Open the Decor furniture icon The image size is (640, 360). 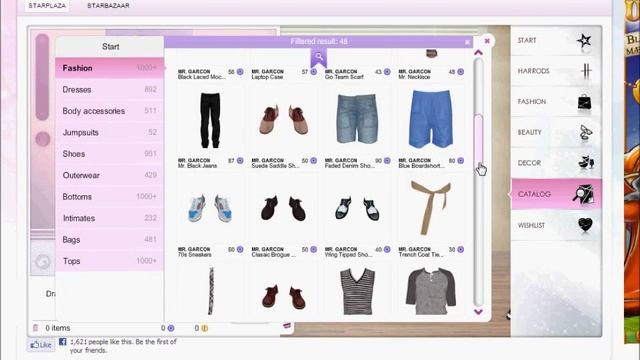[x=586, y=162]
